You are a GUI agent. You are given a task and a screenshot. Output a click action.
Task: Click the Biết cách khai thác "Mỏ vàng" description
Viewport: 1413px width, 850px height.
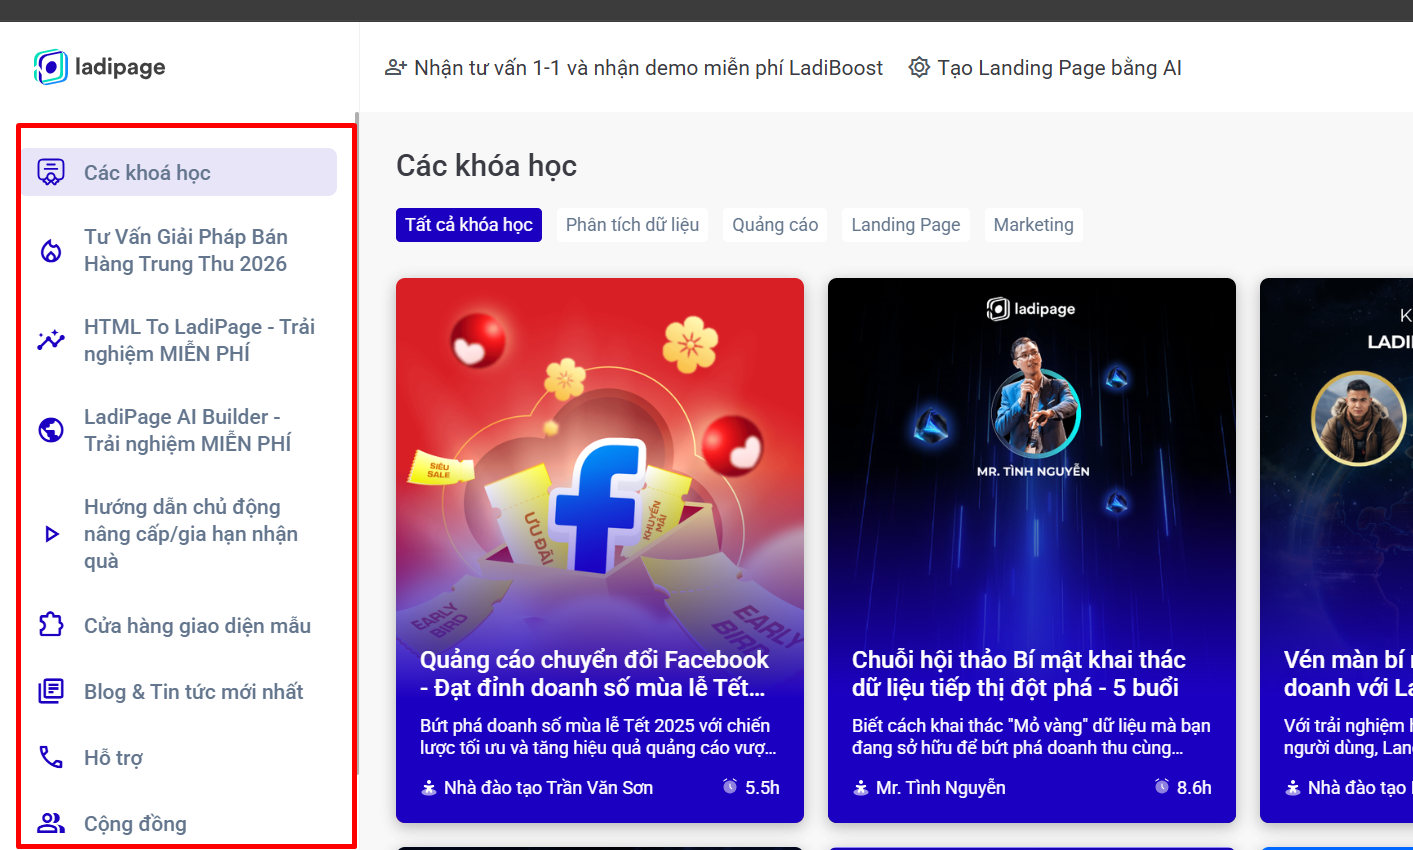pyautogui.click(x=1031, y=736)
